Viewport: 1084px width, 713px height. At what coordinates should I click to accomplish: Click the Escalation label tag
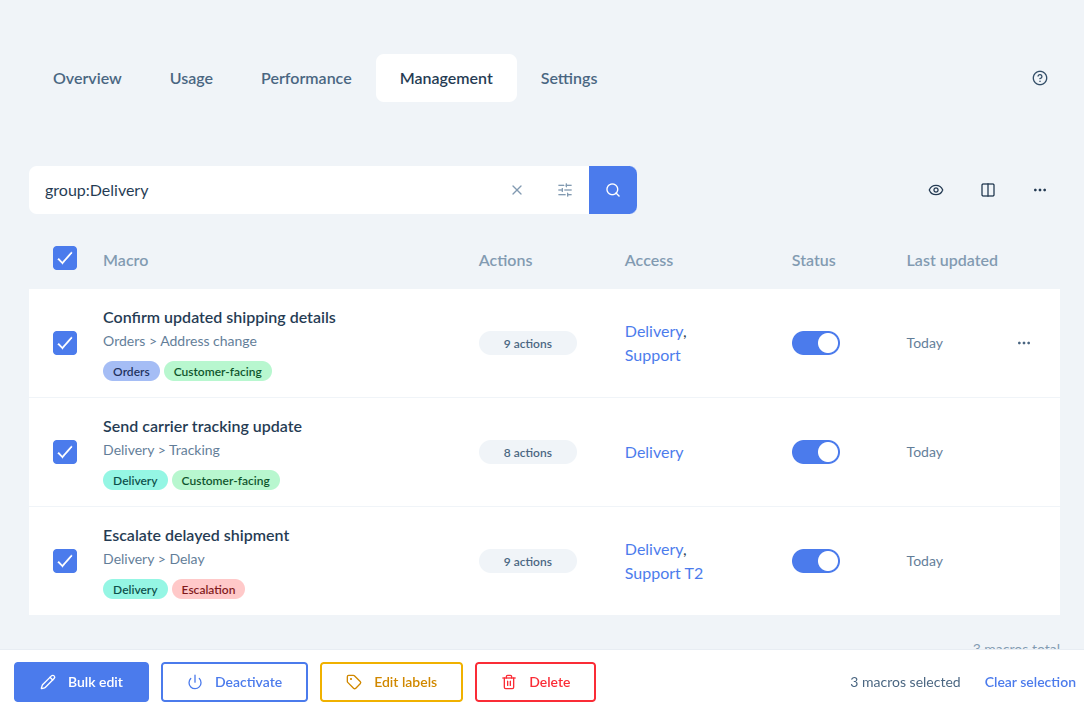point(208,590)
